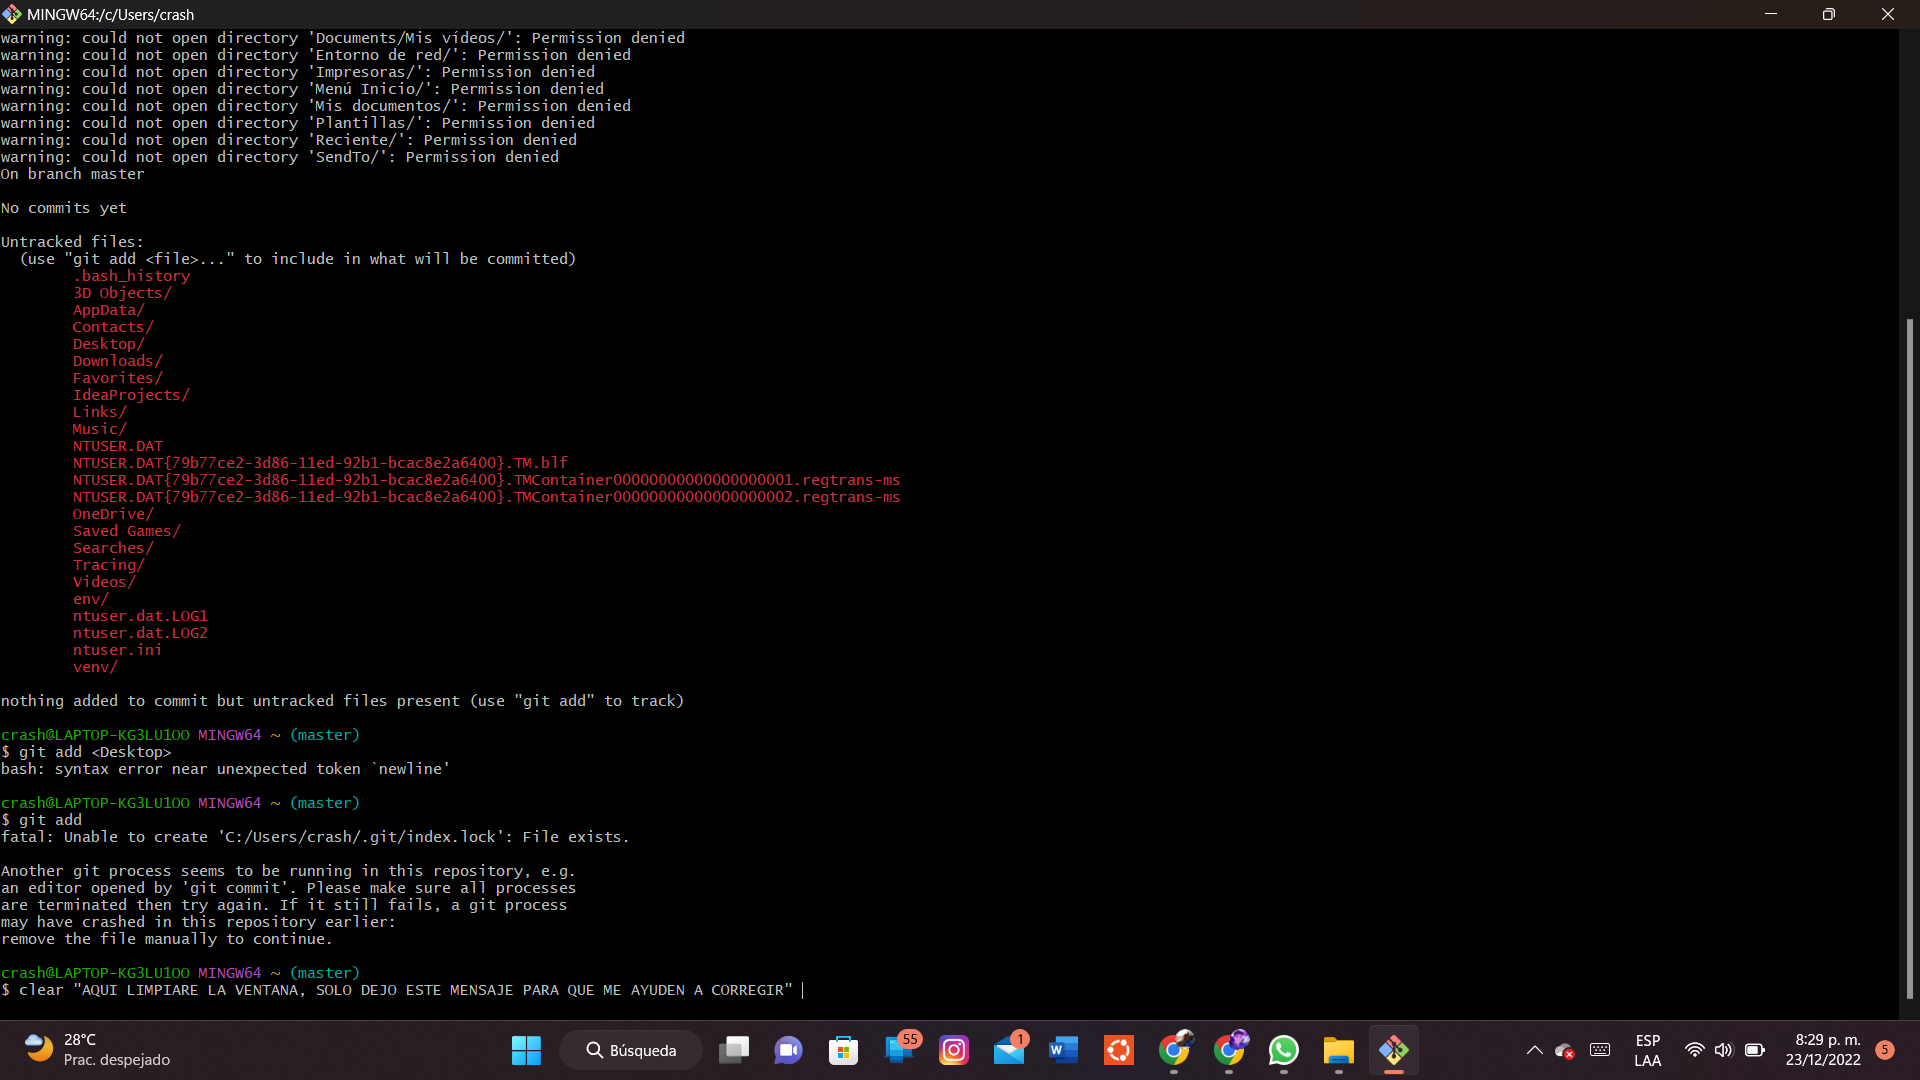Image resolution: width=1920 pixels, height=1080 pixels.
Task: Open the taskbar app with badge 55
Action: point(901,1048)
